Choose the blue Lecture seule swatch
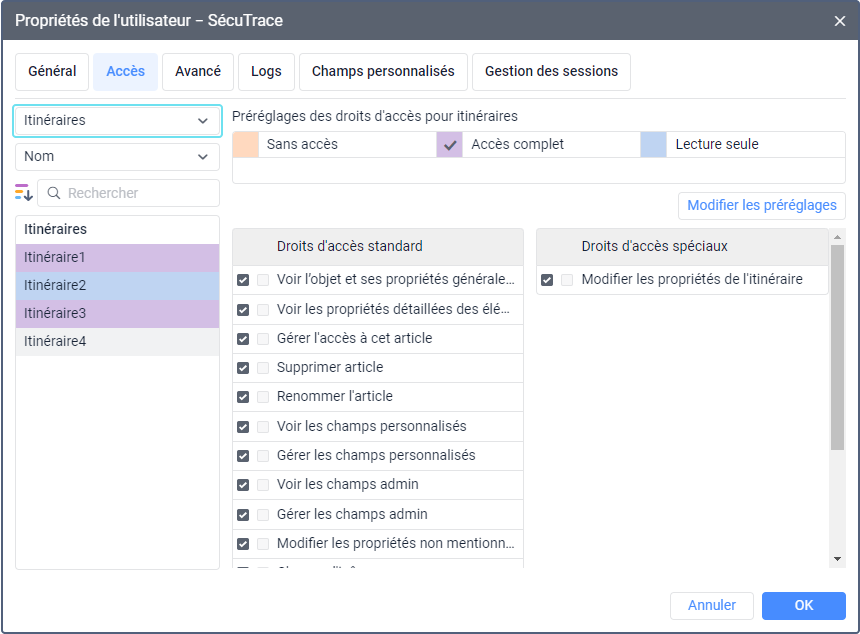 pyautogui.click(x=653, y=144)
